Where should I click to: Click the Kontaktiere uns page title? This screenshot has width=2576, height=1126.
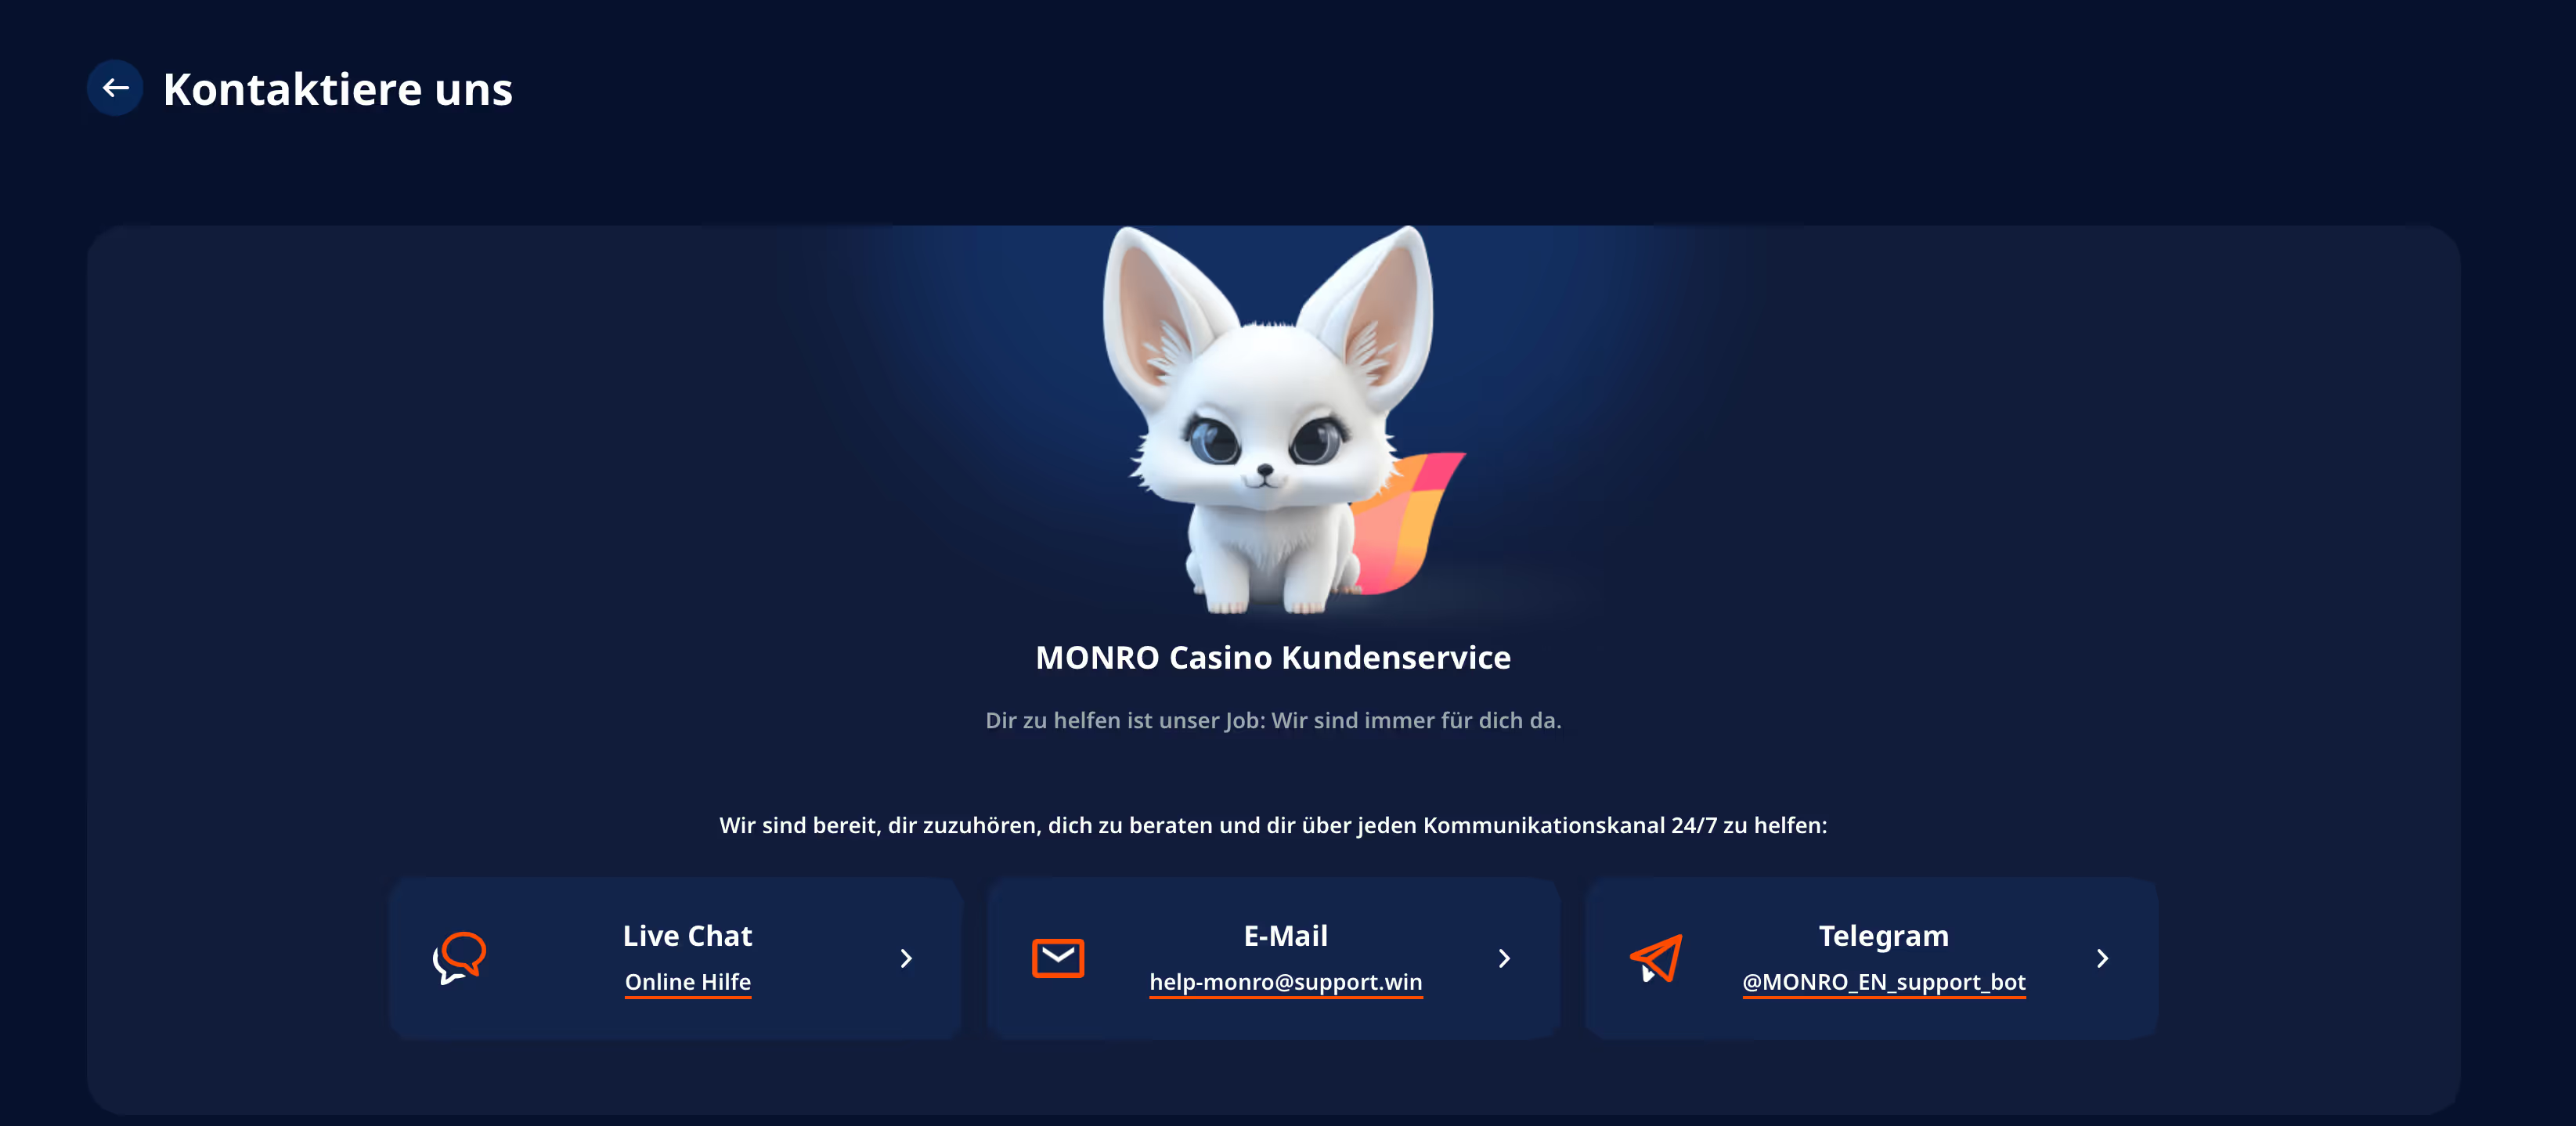[x=338, y=89]
